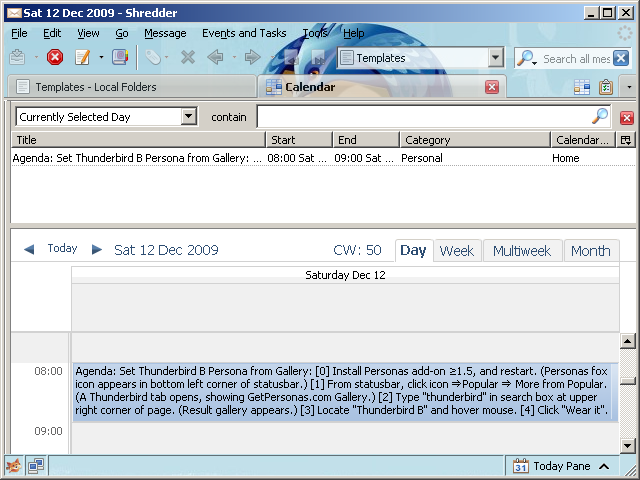Open the Address Book icon
This screenshot has width=640, height=480.
point(120,57)
